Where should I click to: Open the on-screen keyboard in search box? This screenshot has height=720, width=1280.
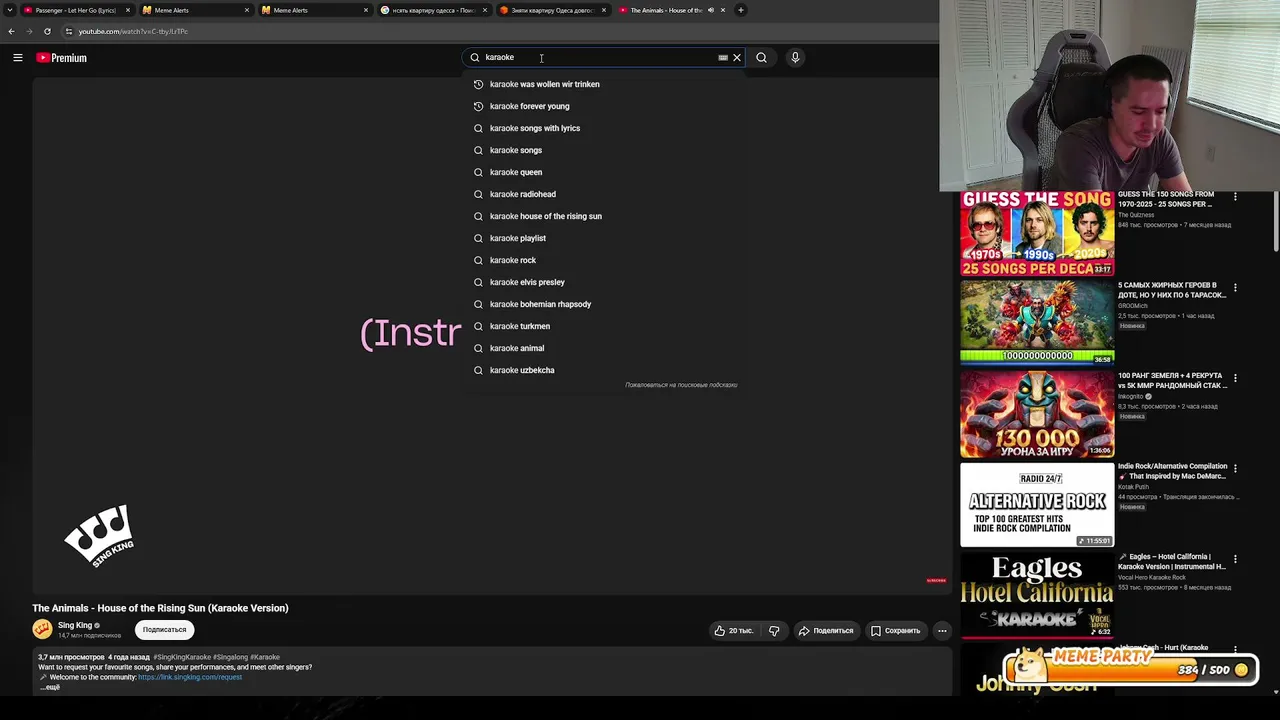(723, 58)
